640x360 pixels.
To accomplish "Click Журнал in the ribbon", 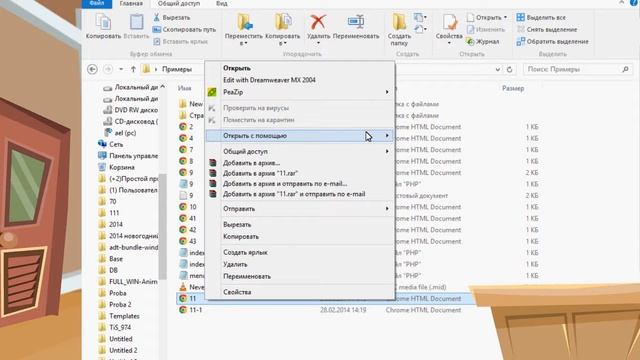I will [x=483, y=41].
